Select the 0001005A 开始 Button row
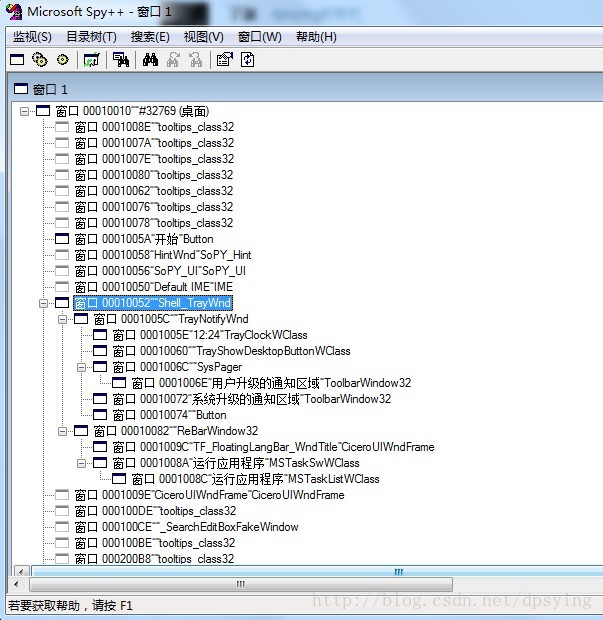Screen dimensions: 603x620 [144, 239]
